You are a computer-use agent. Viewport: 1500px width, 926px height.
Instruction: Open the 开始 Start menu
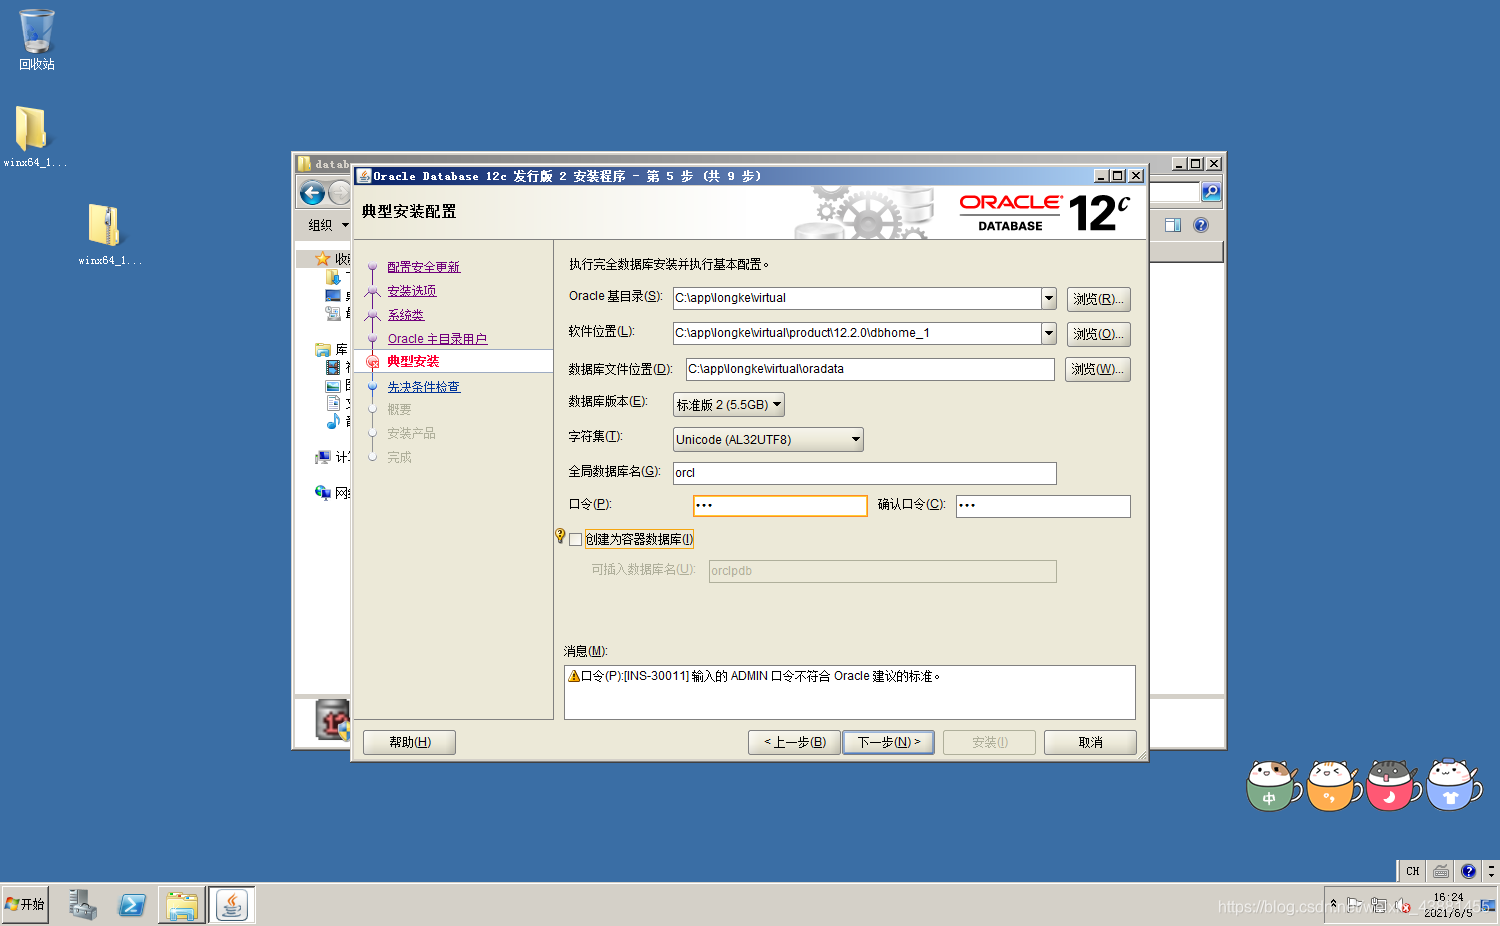pyautogui.click(x=25, y=904)
